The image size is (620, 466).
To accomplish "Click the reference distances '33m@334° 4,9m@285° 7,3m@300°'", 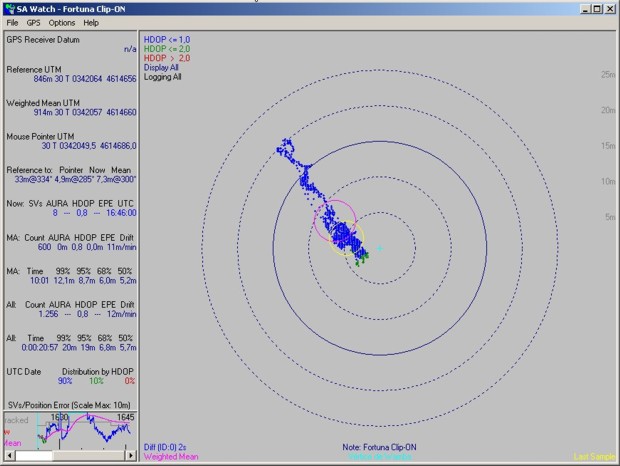I will [x=76, y=179].
